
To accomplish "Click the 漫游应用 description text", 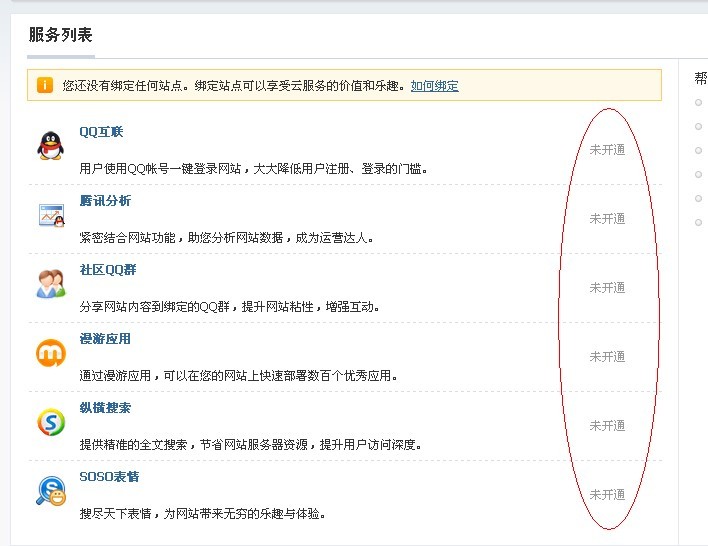I will pos(238,376).
